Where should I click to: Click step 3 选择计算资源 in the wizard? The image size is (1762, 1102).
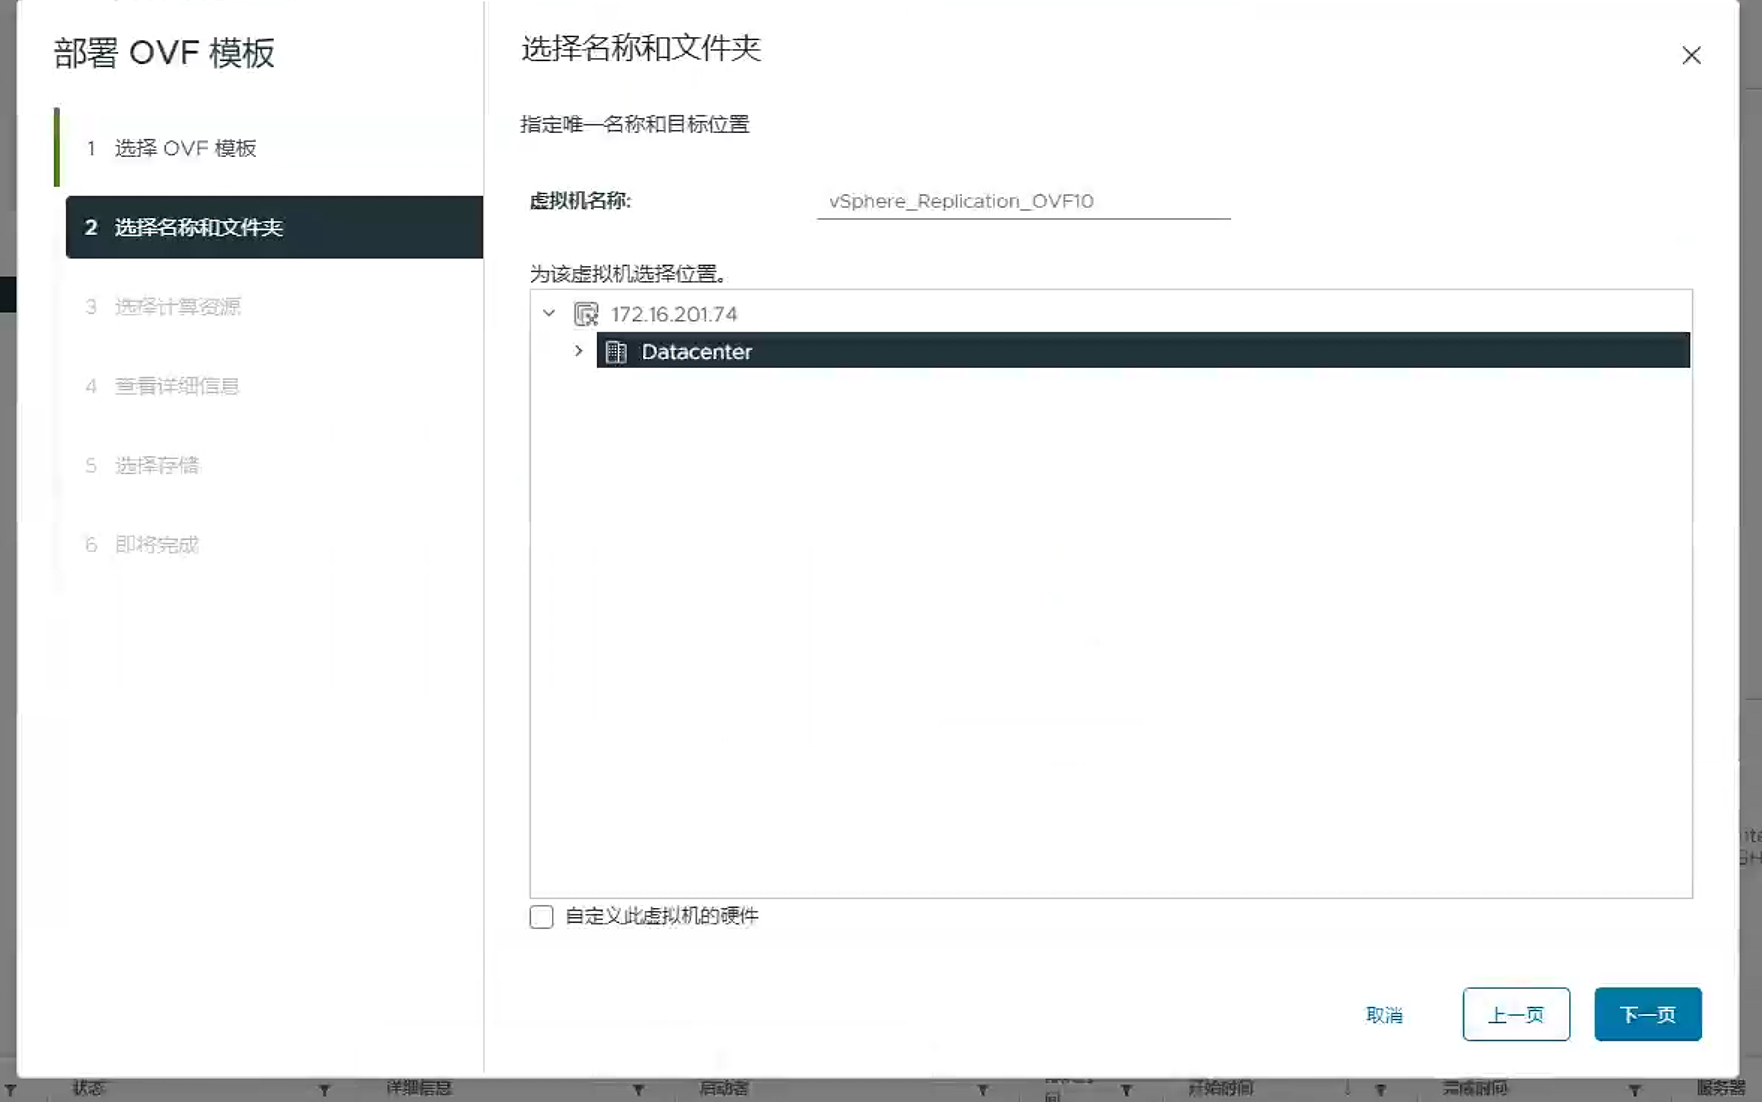tap(177, 307)
